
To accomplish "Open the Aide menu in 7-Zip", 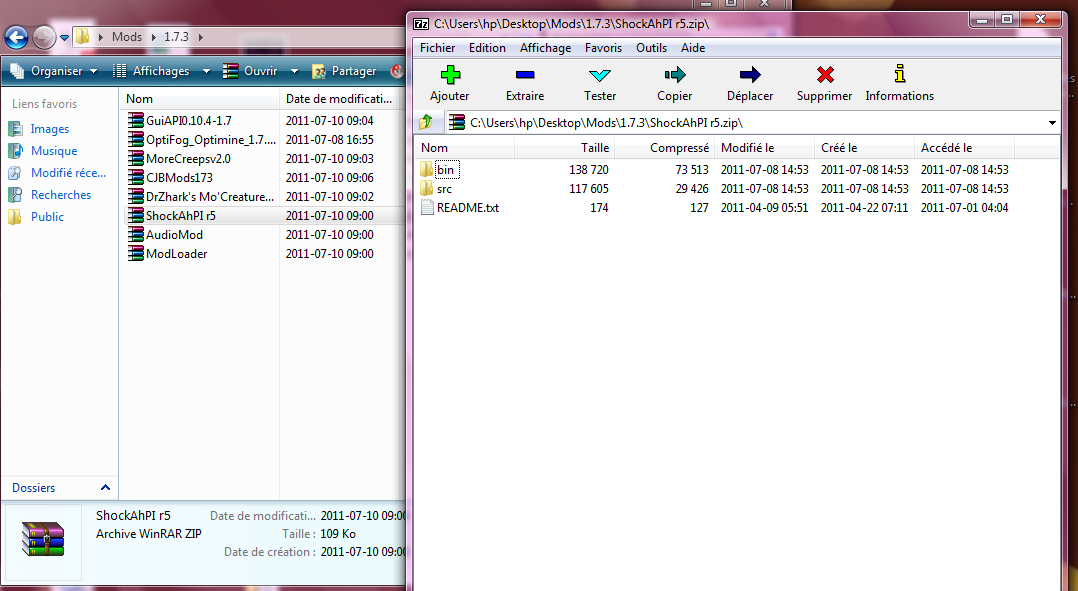I will click(x=693, y=47).
